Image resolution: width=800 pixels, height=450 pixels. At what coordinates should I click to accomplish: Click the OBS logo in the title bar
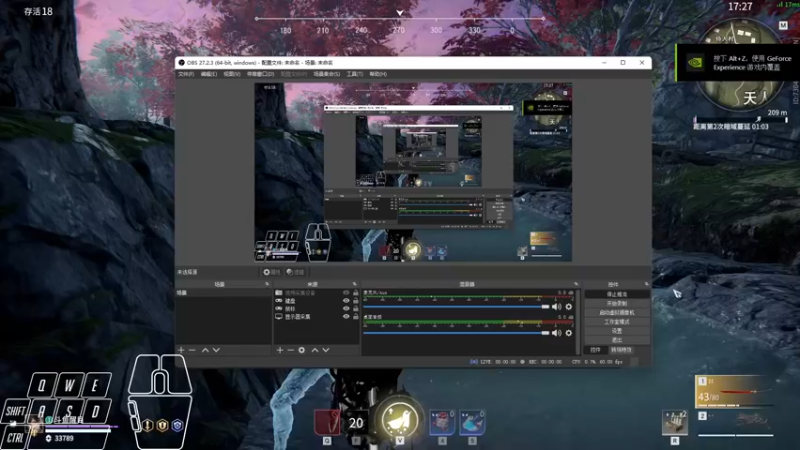(181, 63)
